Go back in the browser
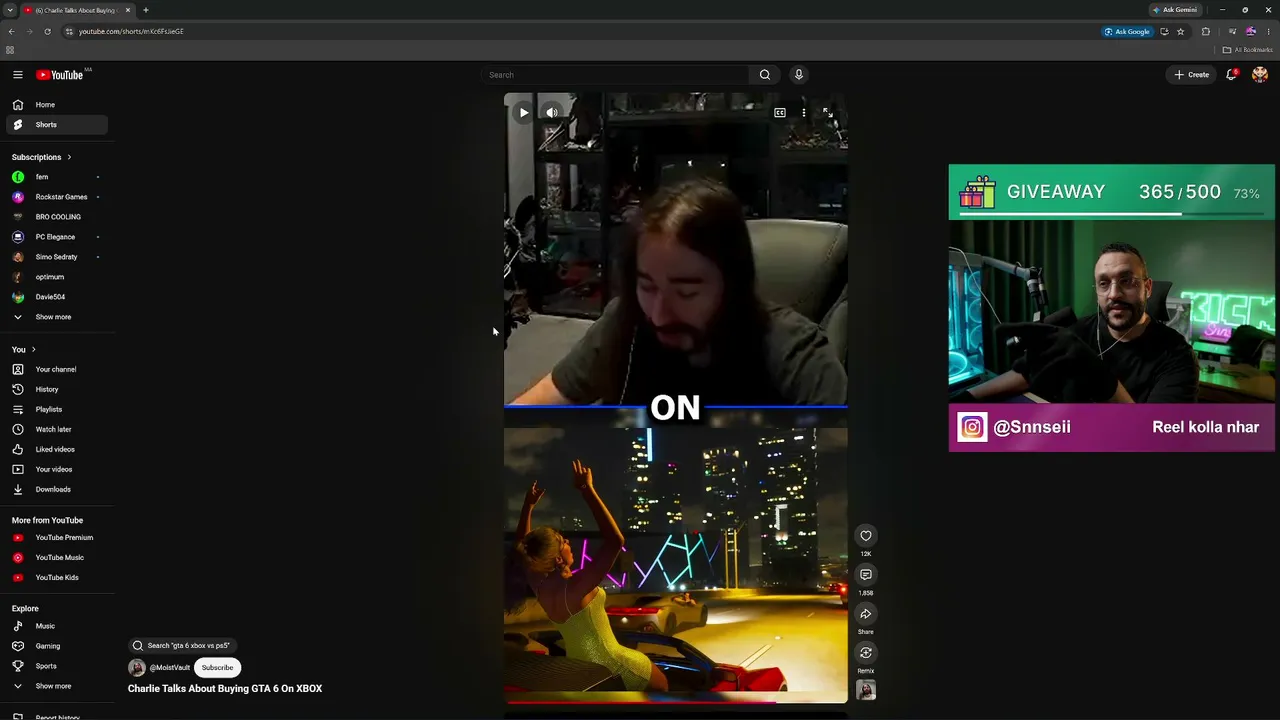Screen dimensions: 1280x720 11,31
